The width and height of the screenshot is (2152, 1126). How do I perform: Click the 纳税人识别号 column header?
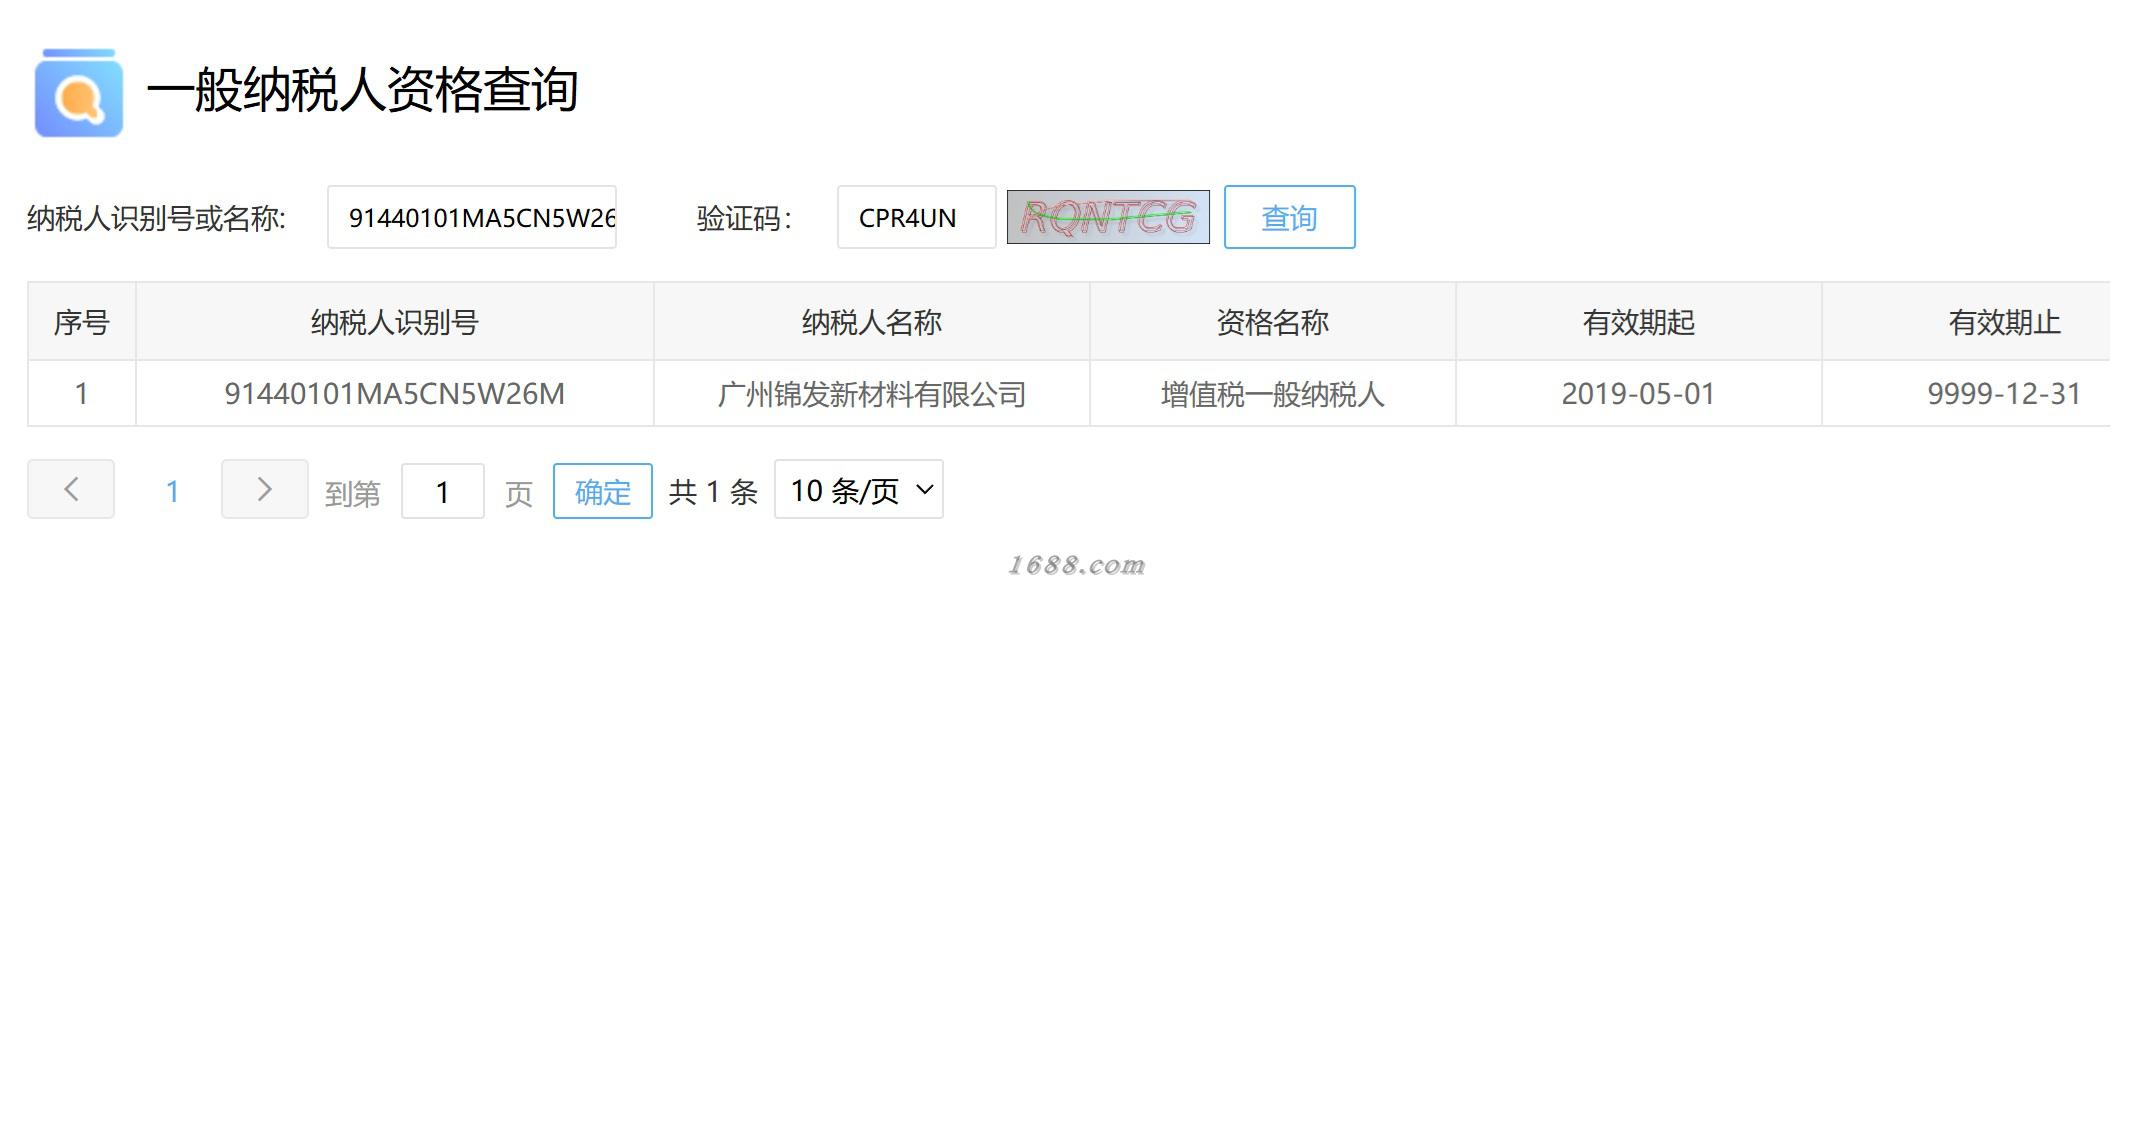click(394, 322)
